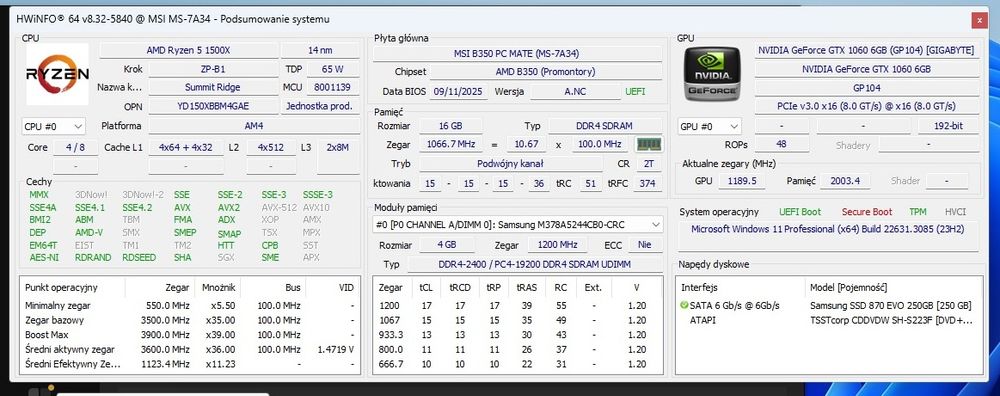This screenshot has width=1000, height=396.
Task: Click the memory multiplier '10.67' field
Action: coord(526,145)
